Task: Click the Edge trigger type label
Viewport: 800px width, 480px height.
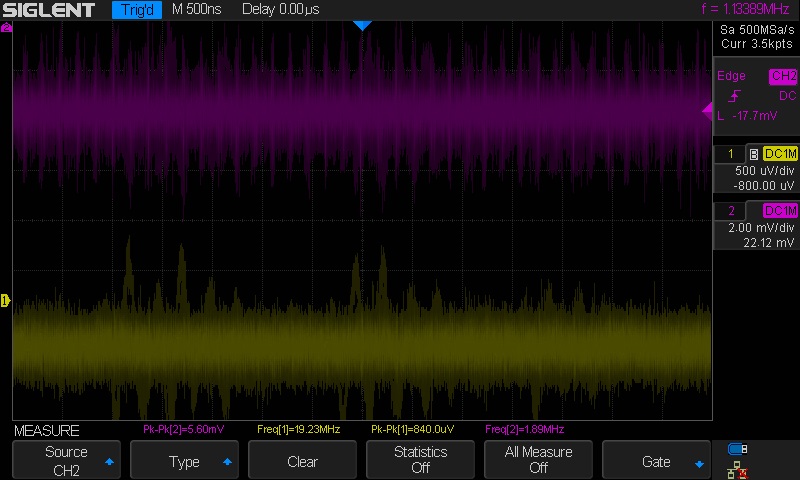Action: [731, 75]
